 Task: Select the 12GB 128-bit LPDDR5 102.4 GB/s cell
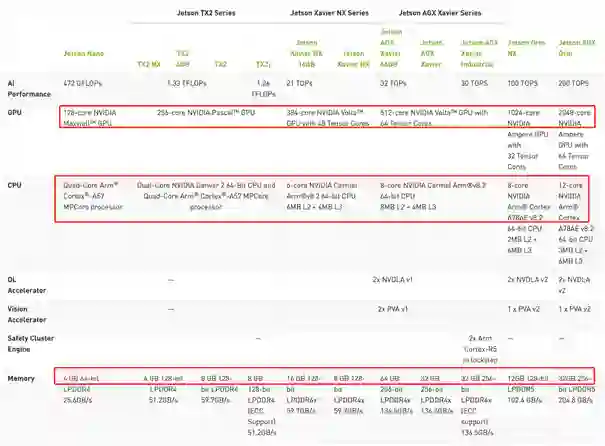[528, 389]
